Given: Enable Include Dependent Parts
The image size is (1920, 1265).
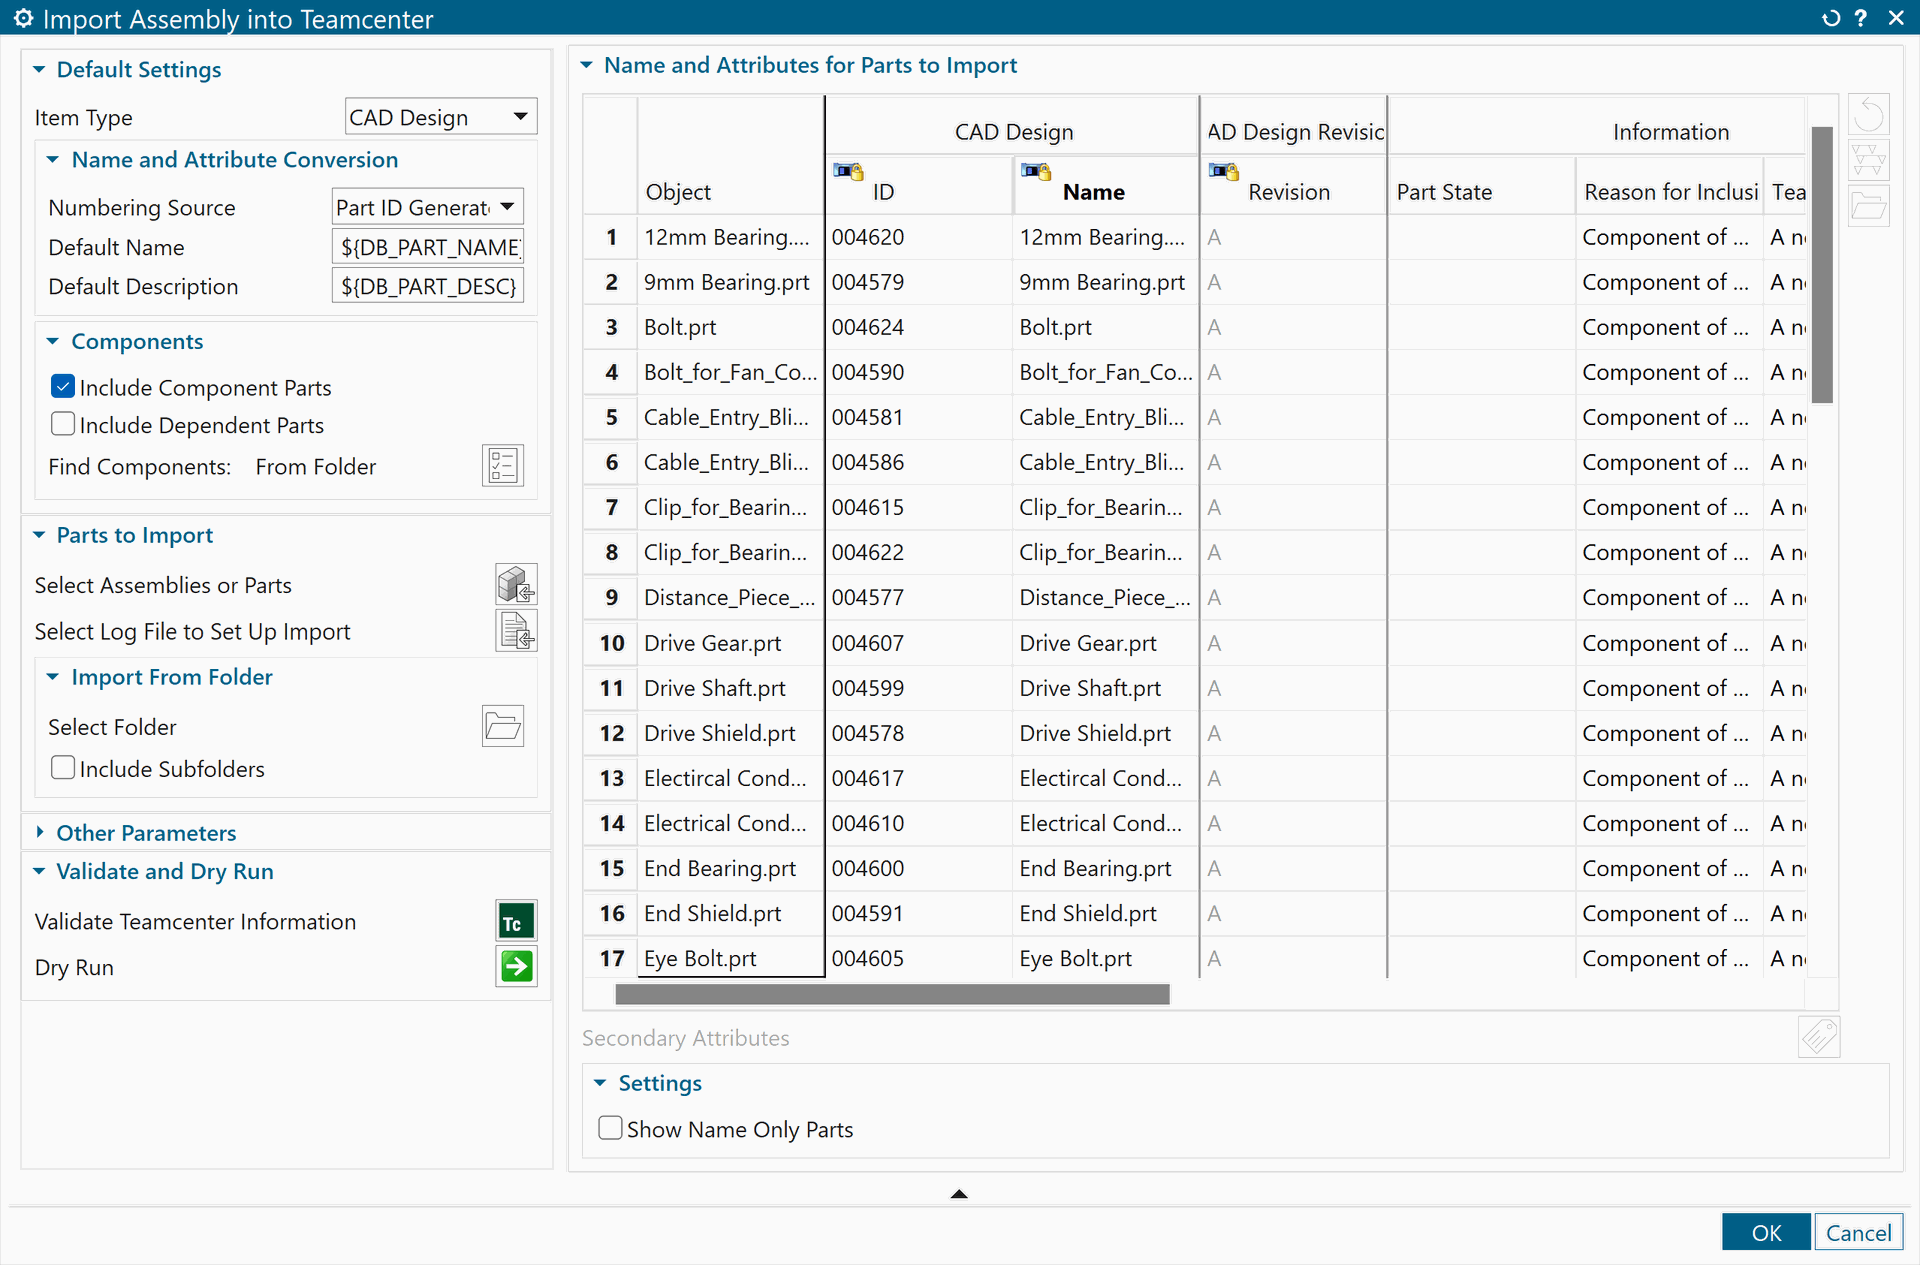Looking at the screenshot, I should pos(63,425).
